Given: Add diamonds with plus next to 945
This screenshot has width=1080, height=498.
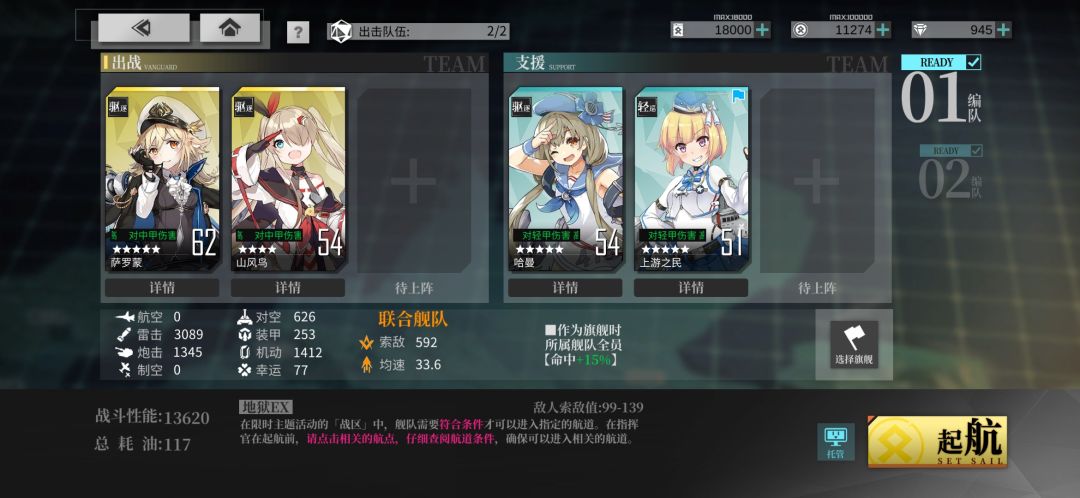Looking at the screenshot, I should click(x=1003, y=30).
